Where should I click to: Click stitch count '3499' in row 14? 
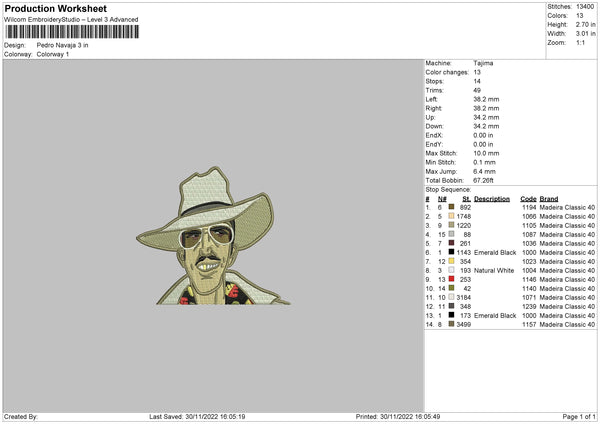[x=464, y=325]
